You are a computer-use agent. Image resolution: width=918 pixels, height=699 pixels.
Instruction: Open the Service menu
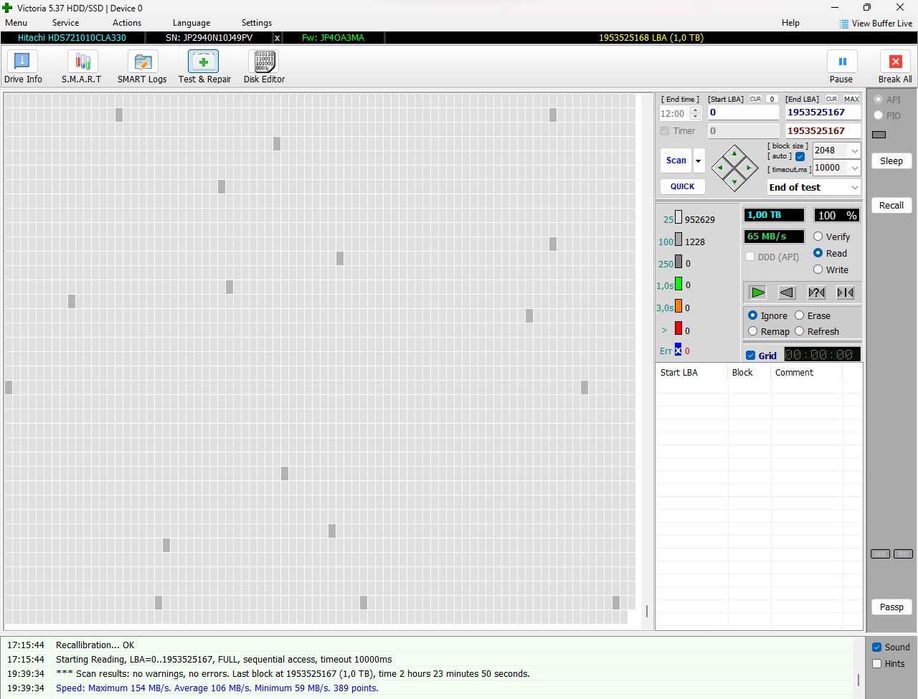point(66,23)
